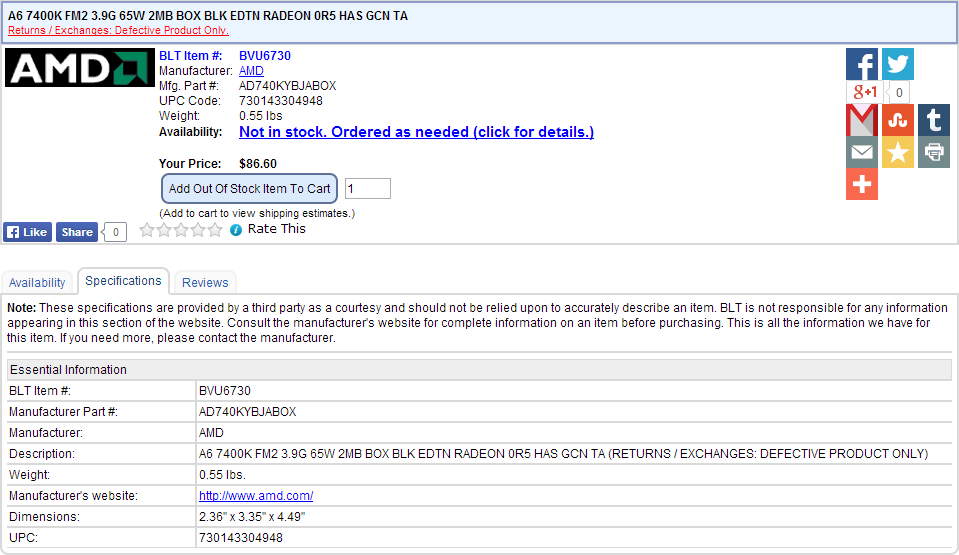The height and width of the screenshot is (555, 959).
Task: Tweet this product via Twitter icon
Action: (898, 64)
